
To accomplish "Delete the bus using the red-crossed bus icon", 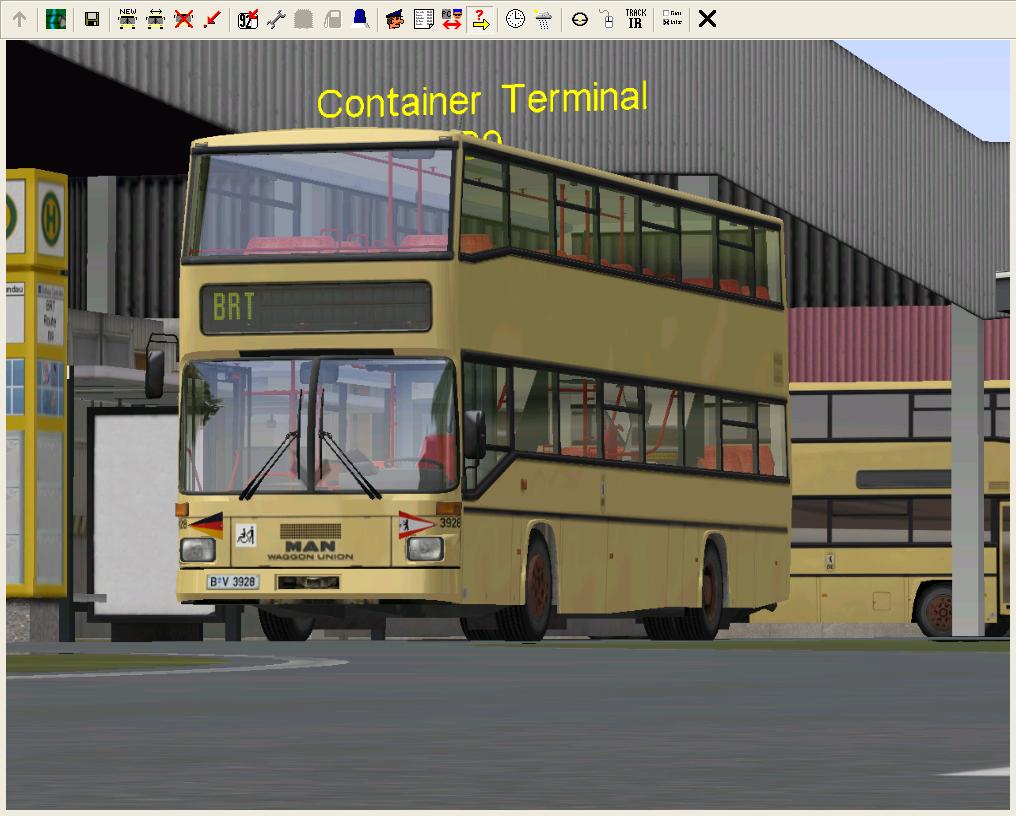I will 183,19.
